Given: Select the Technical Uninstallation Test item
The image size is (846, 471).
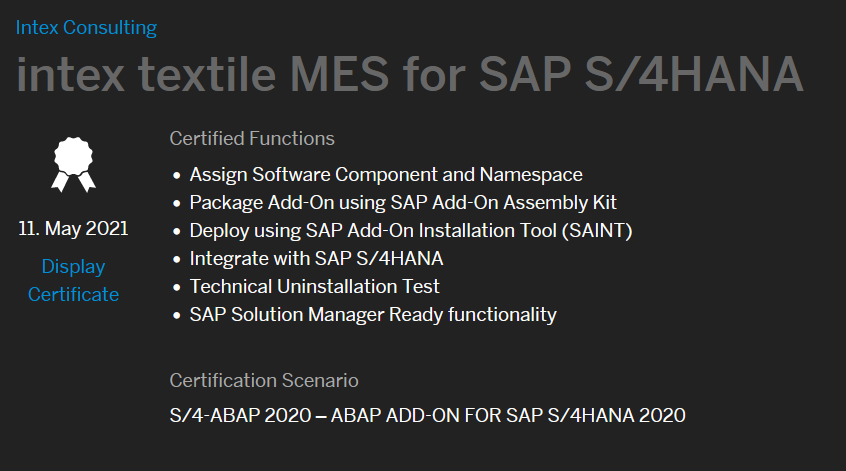Looking at the screenshot, I should pyautogui.click(x=314, y=287).
